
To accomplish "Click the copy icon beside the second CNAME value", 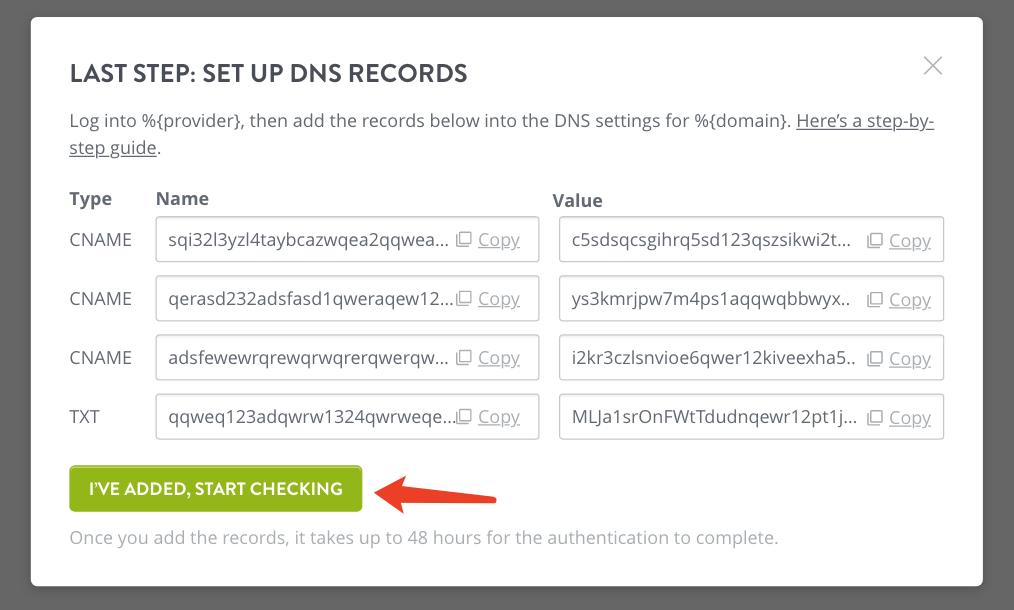I will [875, 298].
